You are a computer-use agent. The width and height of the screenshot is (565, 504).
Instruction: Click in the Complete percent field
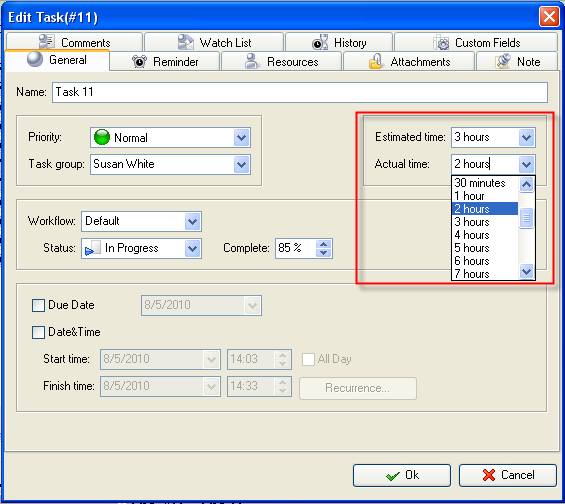(295, 248)
